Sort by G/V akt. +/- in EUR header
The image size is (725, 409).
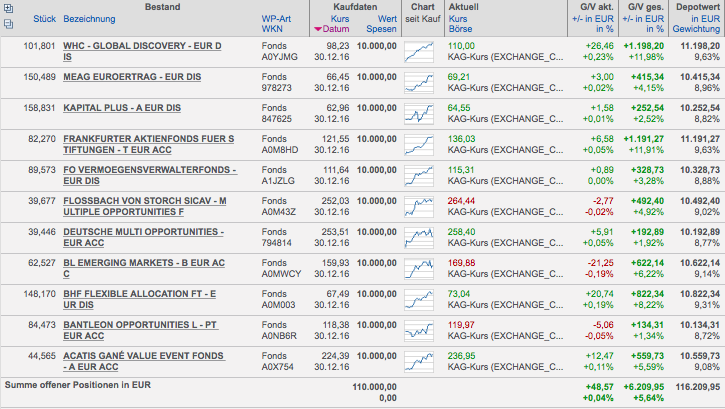[x=593, y=19]
